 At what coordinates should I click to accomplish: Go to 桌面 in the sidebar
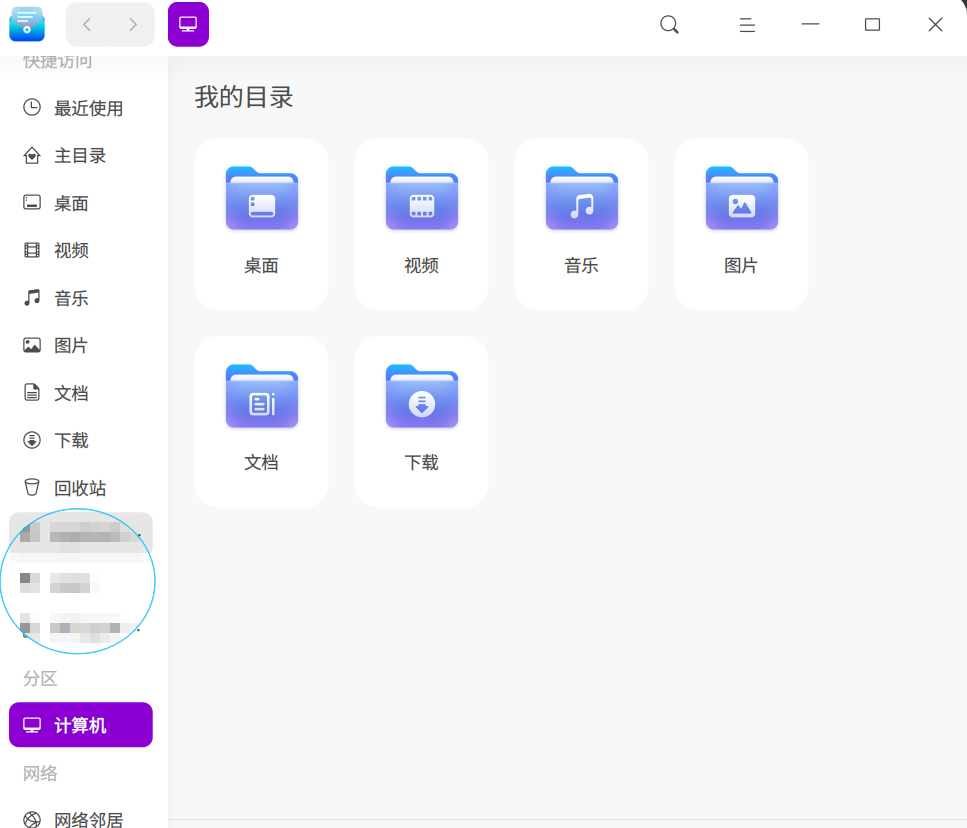[x=81, y=203]
